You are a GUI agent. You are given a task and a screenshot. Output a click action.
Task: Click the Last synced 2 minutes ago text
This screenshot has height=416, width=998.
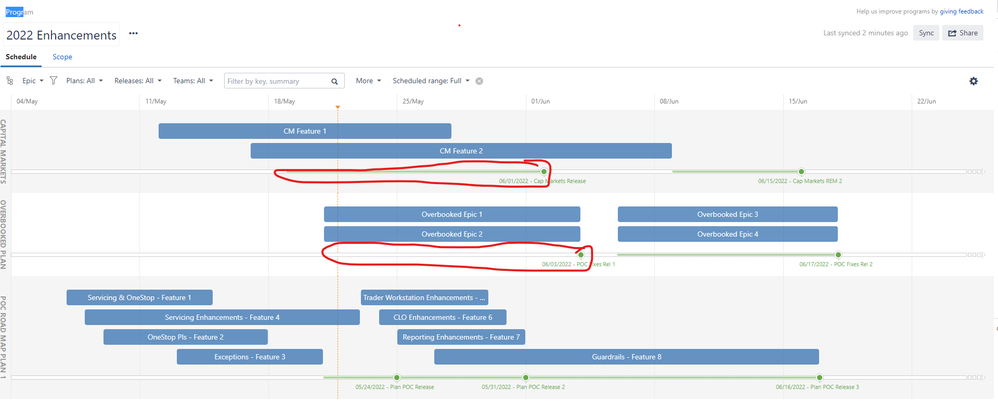click(866, 33)
